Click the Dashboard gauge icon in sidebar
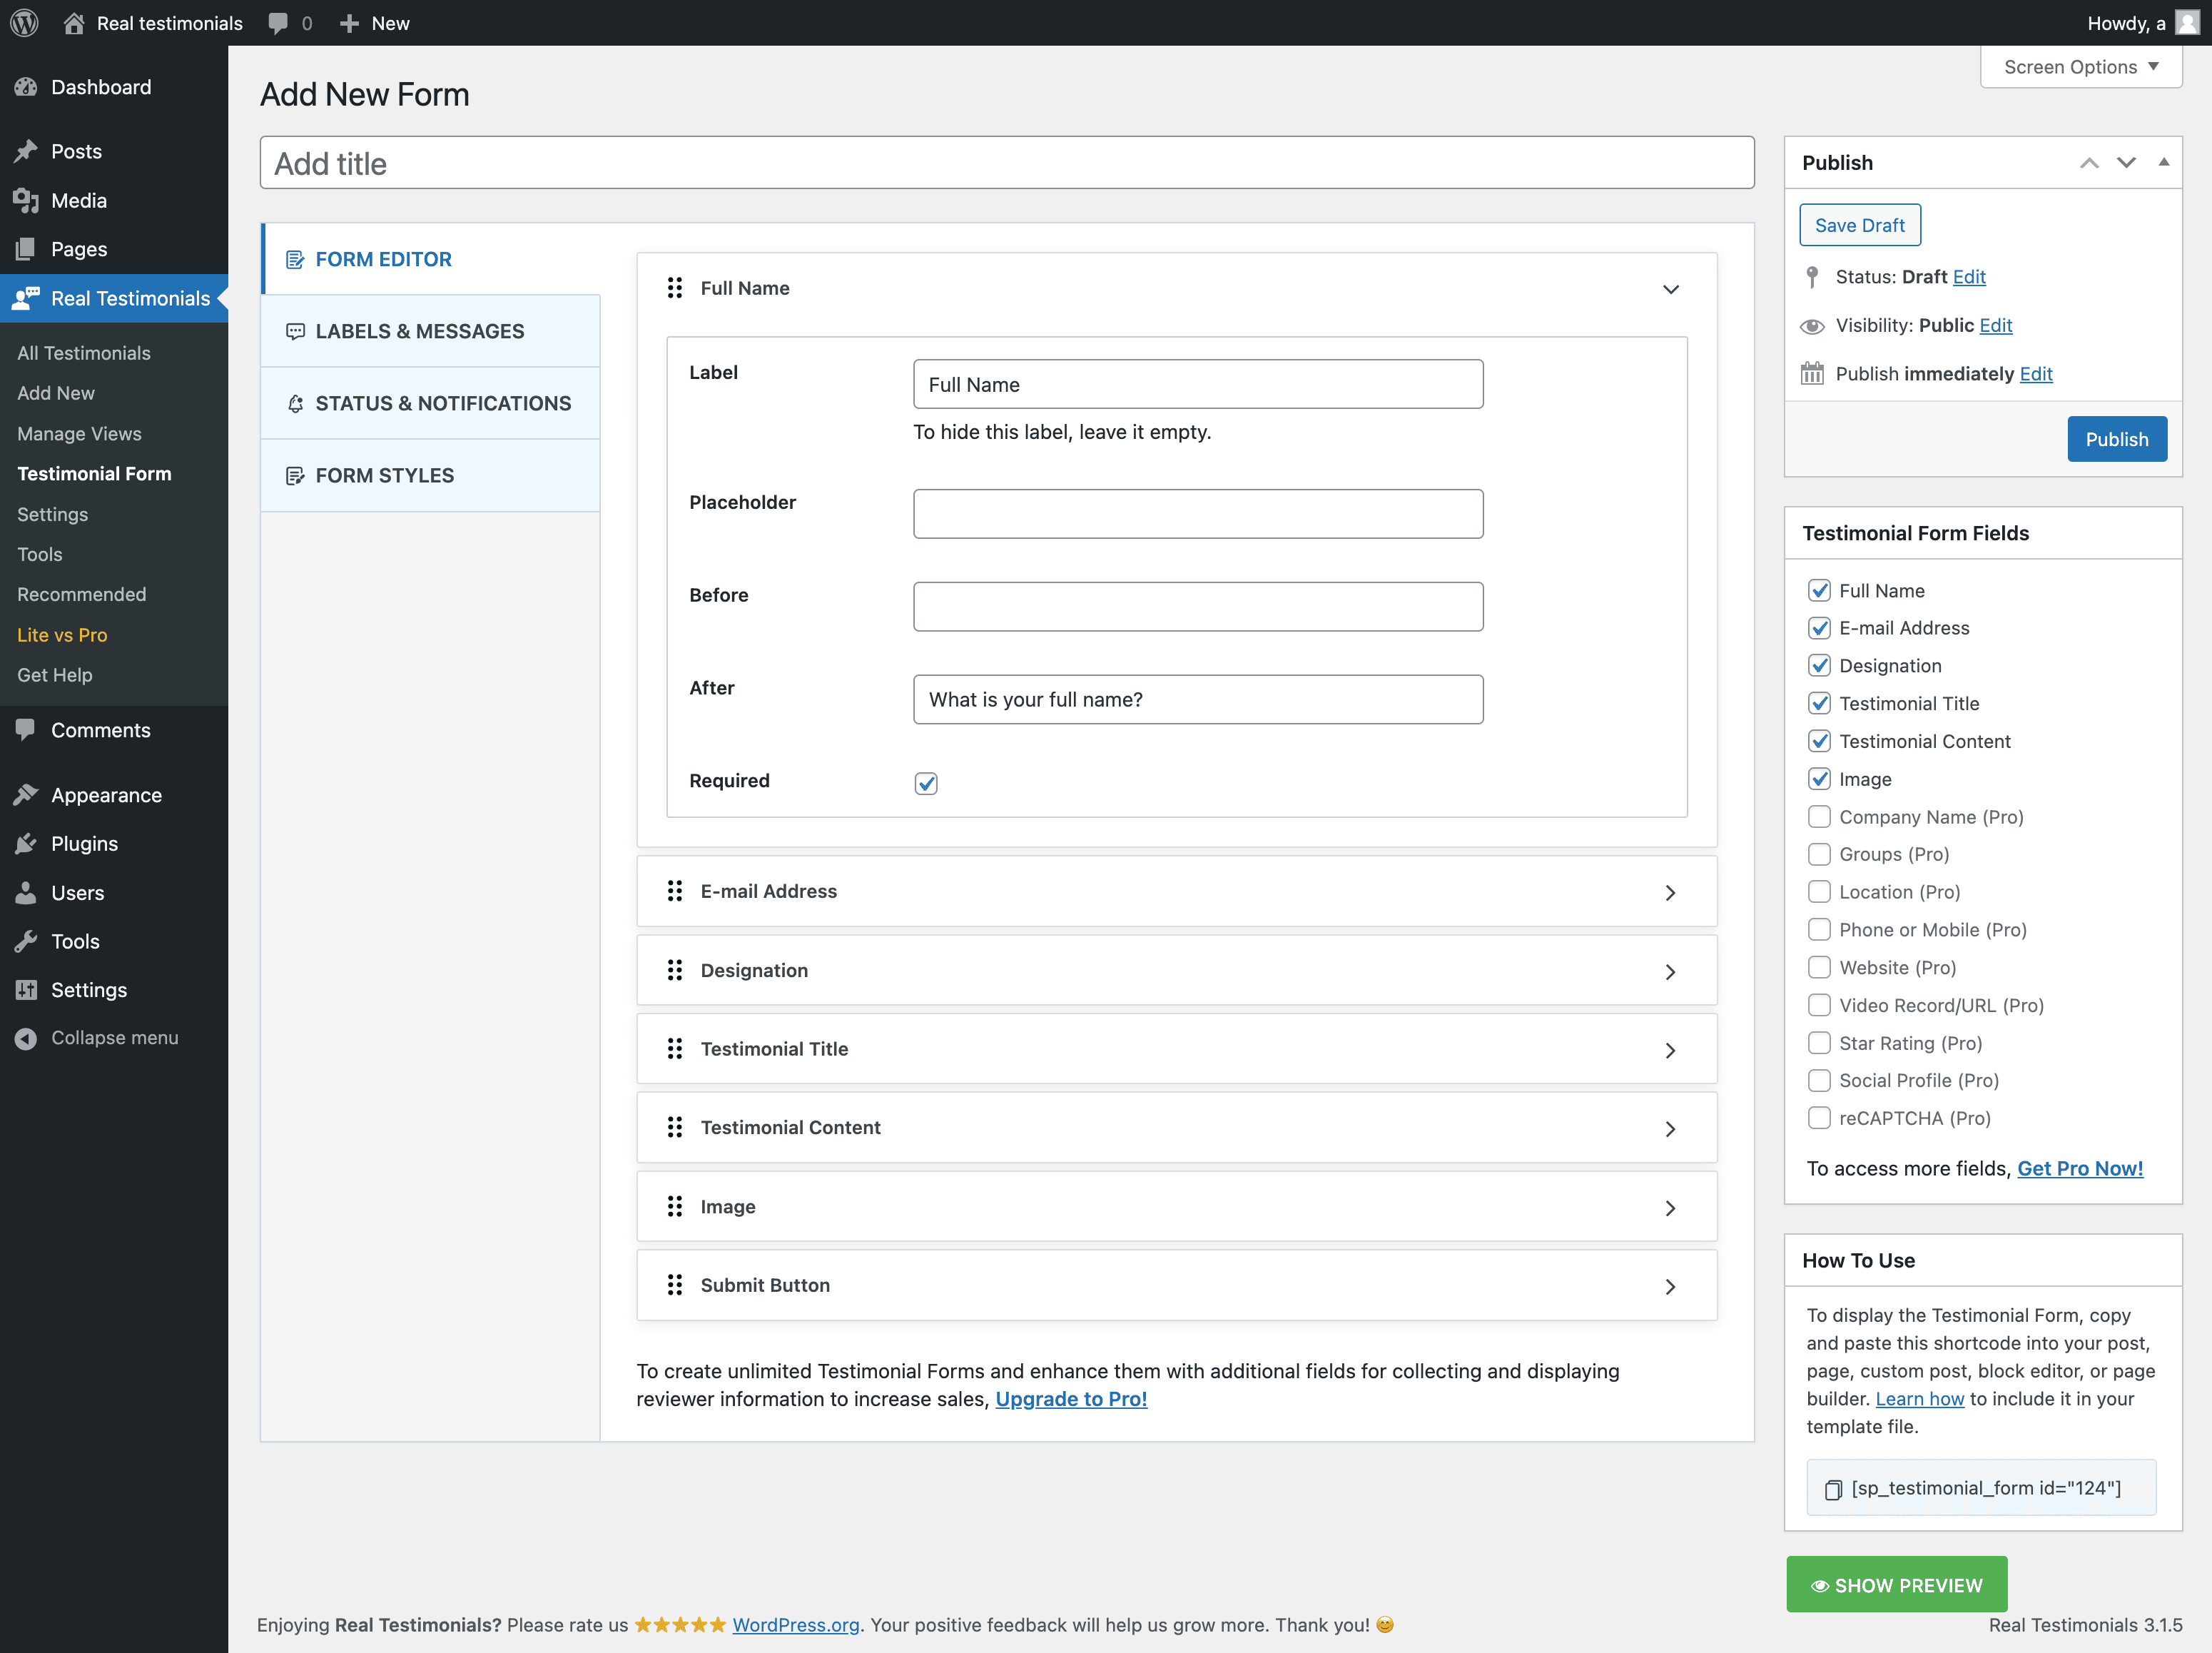Viewport: 2212px width, 1653px height. [x=26, y=87]
